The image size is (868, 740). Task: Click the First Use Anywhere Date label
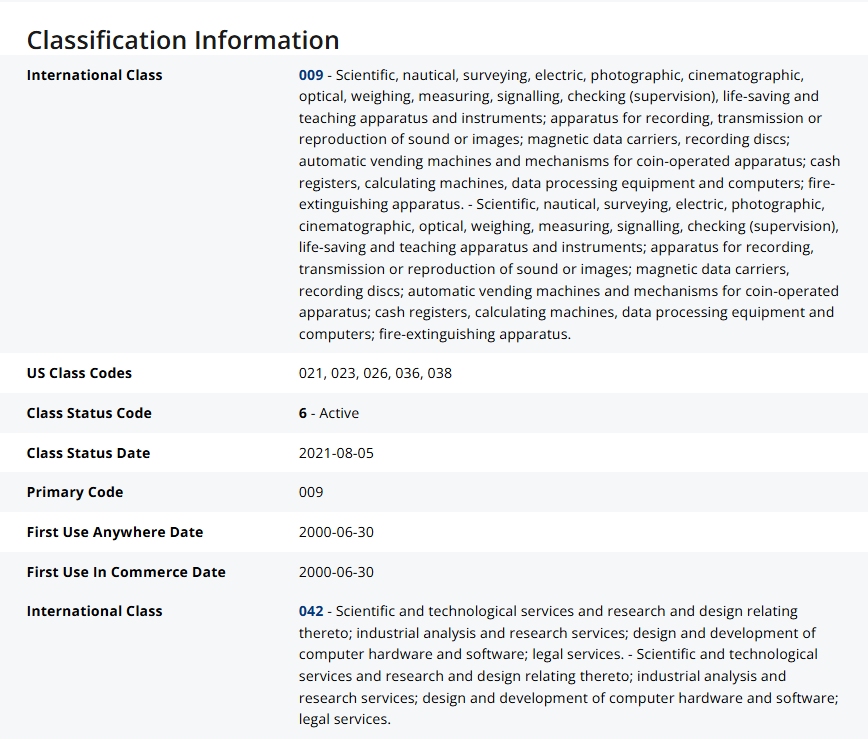pyautogui.click(x=115, y=532)
